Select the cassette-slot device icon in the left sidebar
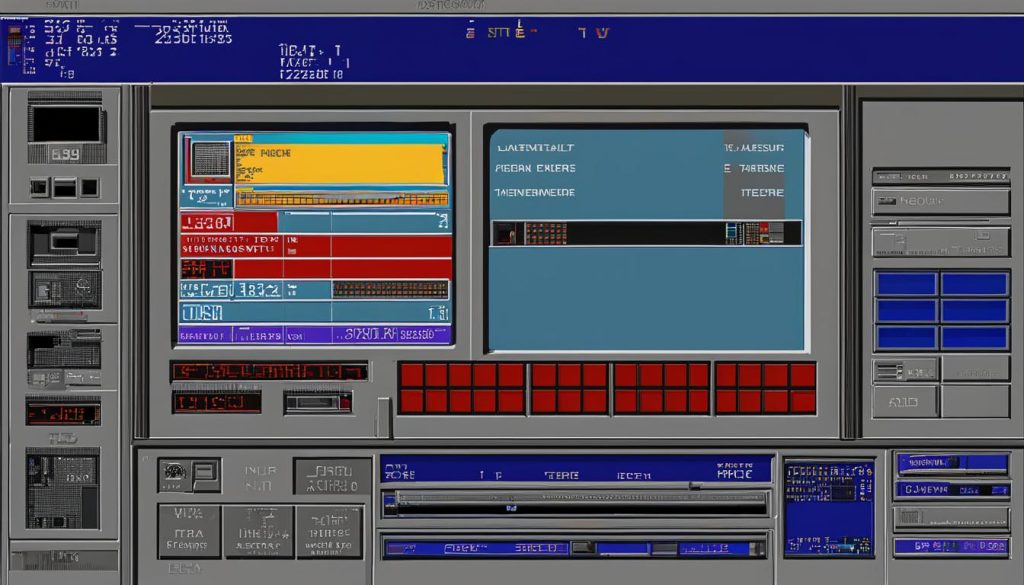 (x=65, y=244)
